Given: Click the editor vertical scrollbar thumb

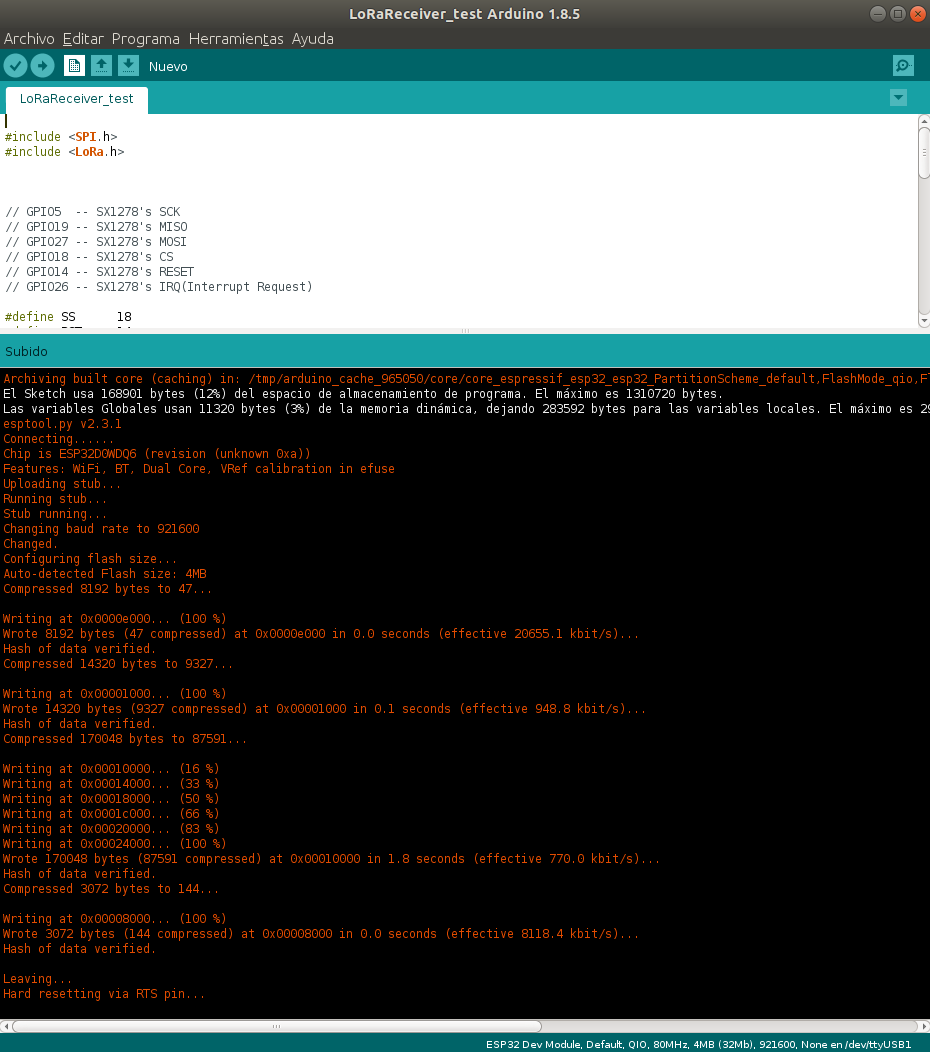Looking at the screenshot, I should (x=924, y=153).
